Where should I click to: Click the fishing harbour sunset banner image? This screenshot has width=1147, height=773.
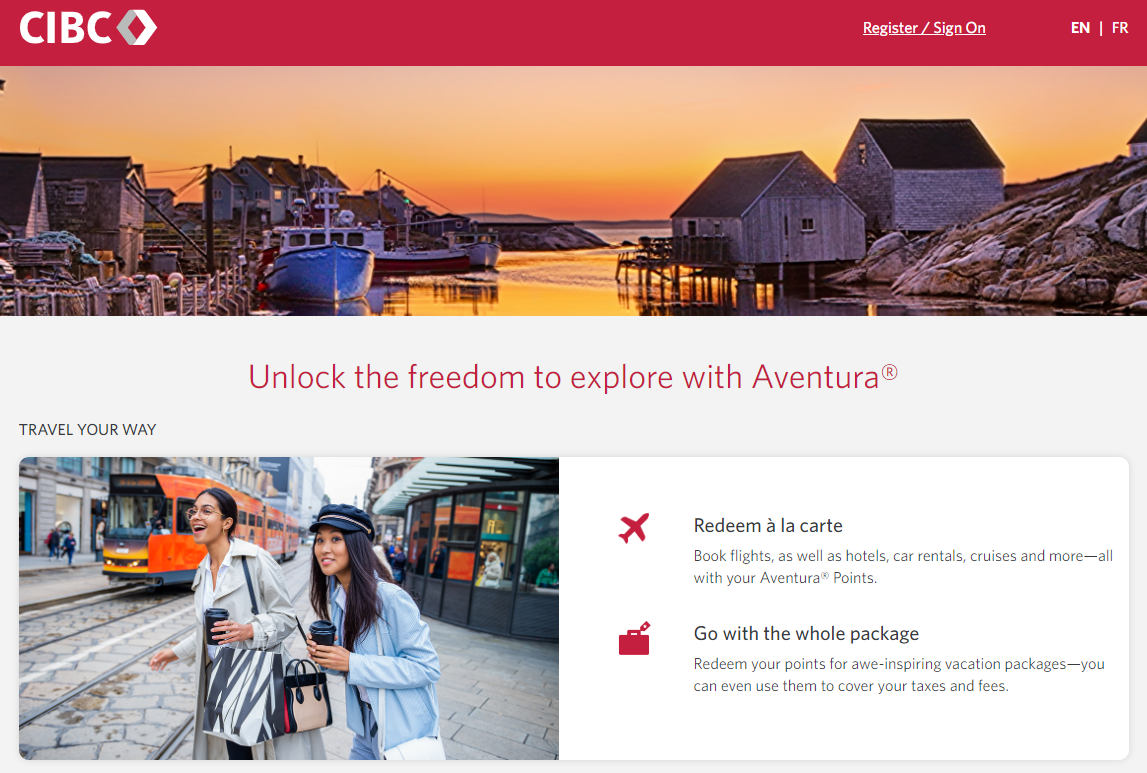tap(574, 191)
